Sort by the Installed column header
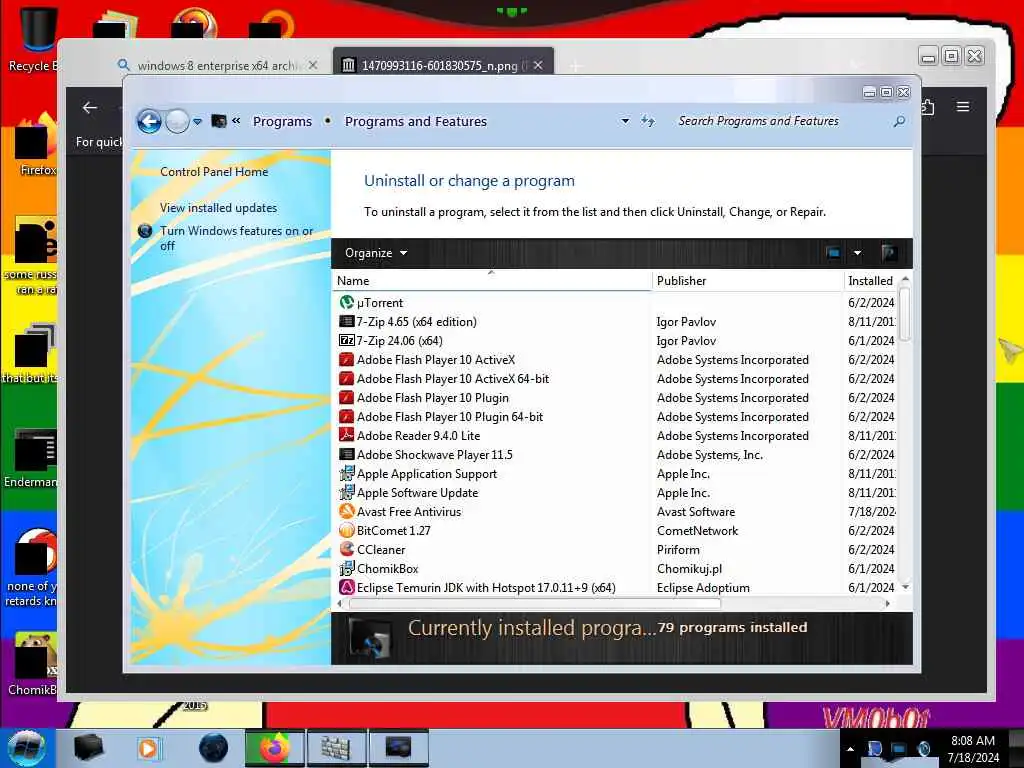Image resolution: width=1024 pixels, height=768 pixels. coord(872,281)
